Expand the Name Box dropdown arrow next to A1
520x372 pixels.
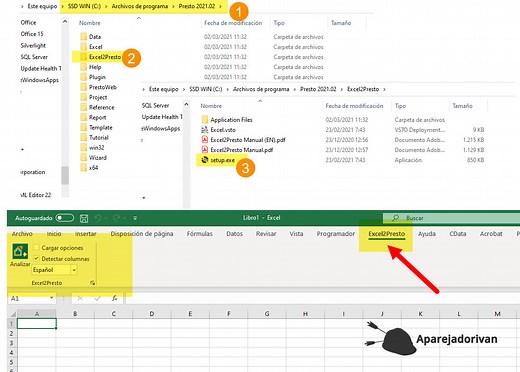(x=52, y=298)
